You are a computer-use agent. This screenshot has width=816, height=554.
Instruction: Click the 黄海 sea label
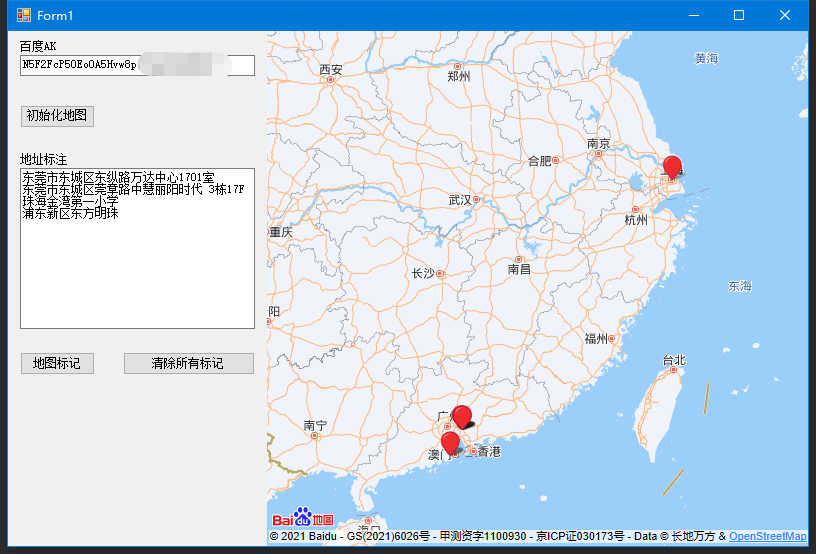click(x=707, y=59)
